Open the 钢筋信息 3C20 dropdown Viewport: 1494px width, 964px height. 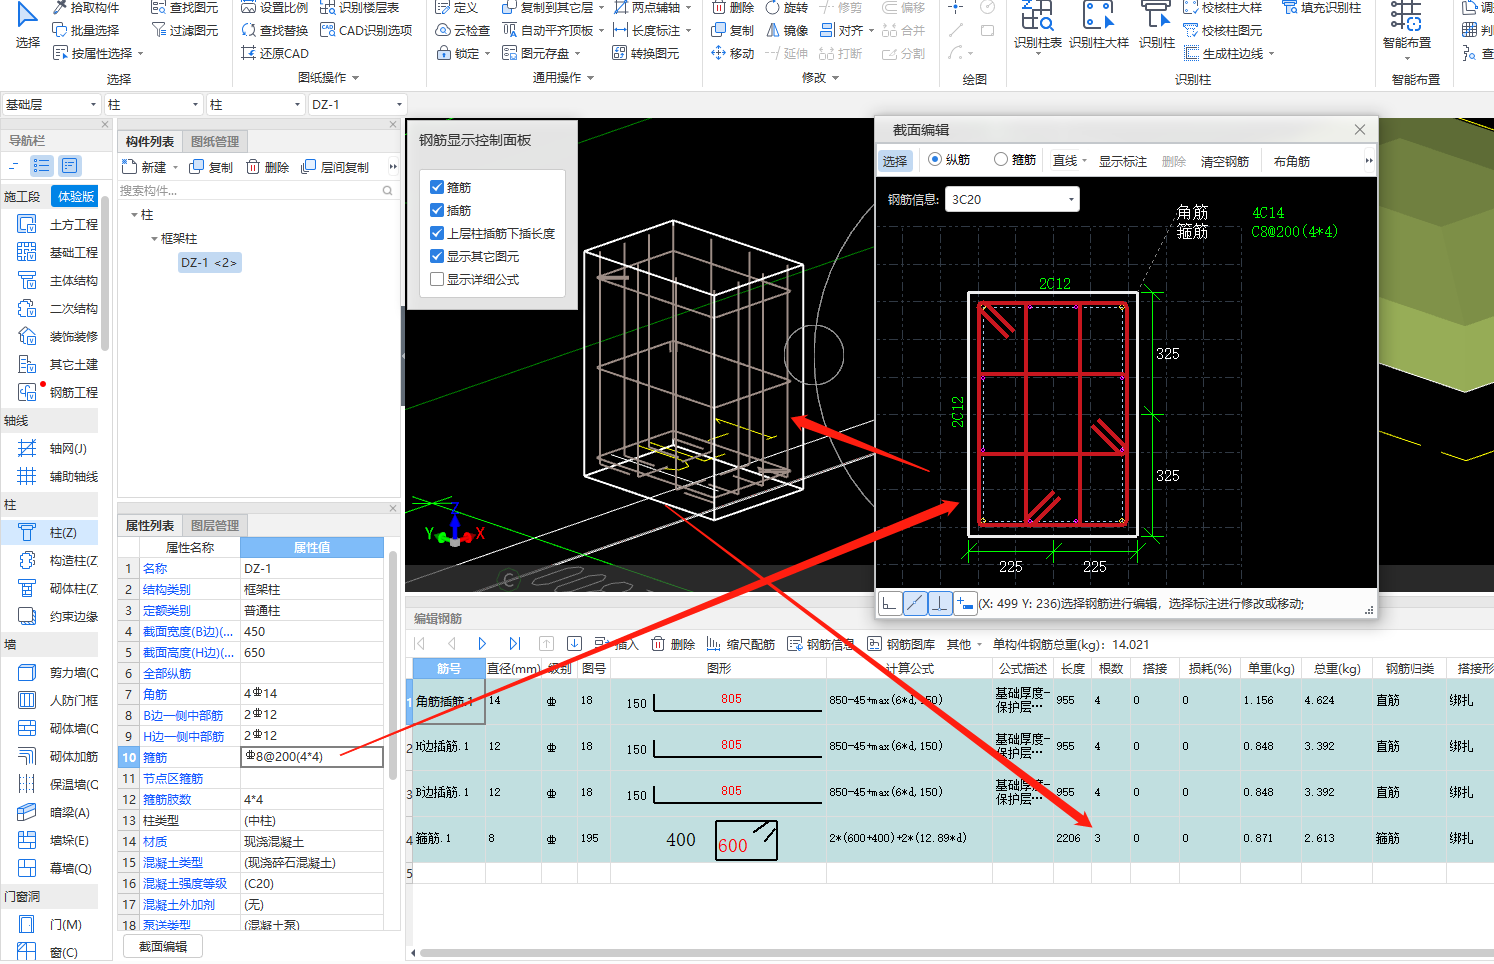(1012, 199)
